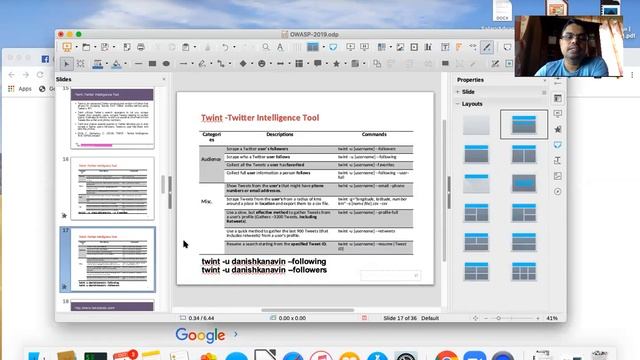Select slide 16 thumbnail in Slides panel
This screenshot has width=640, height=360.
click(x=112, y=189)
